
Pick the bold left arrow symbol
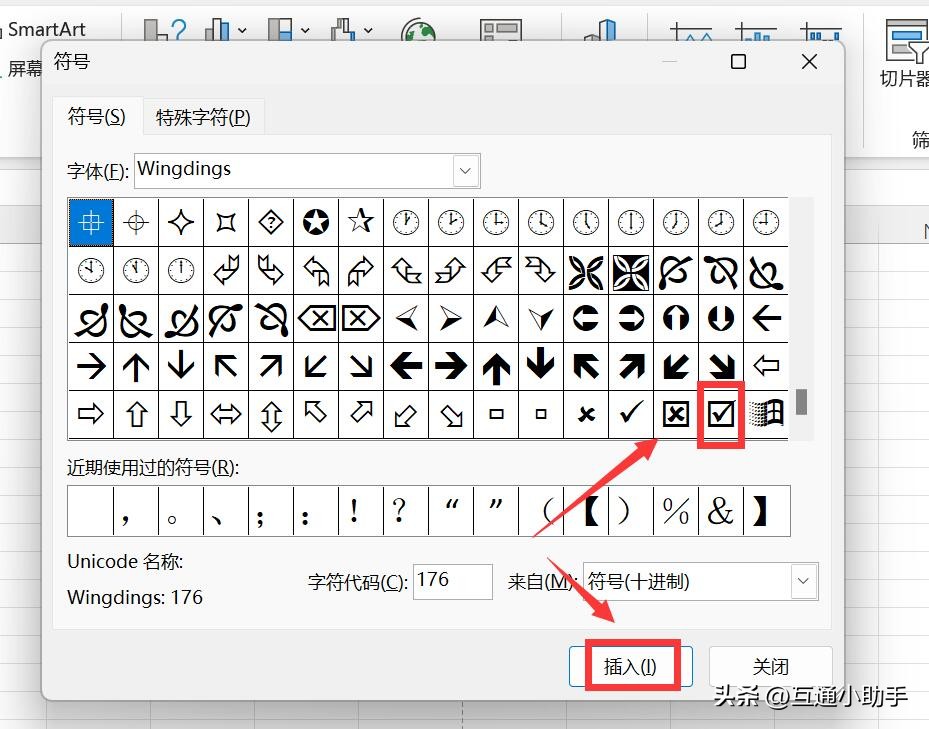tap(406, 366)
